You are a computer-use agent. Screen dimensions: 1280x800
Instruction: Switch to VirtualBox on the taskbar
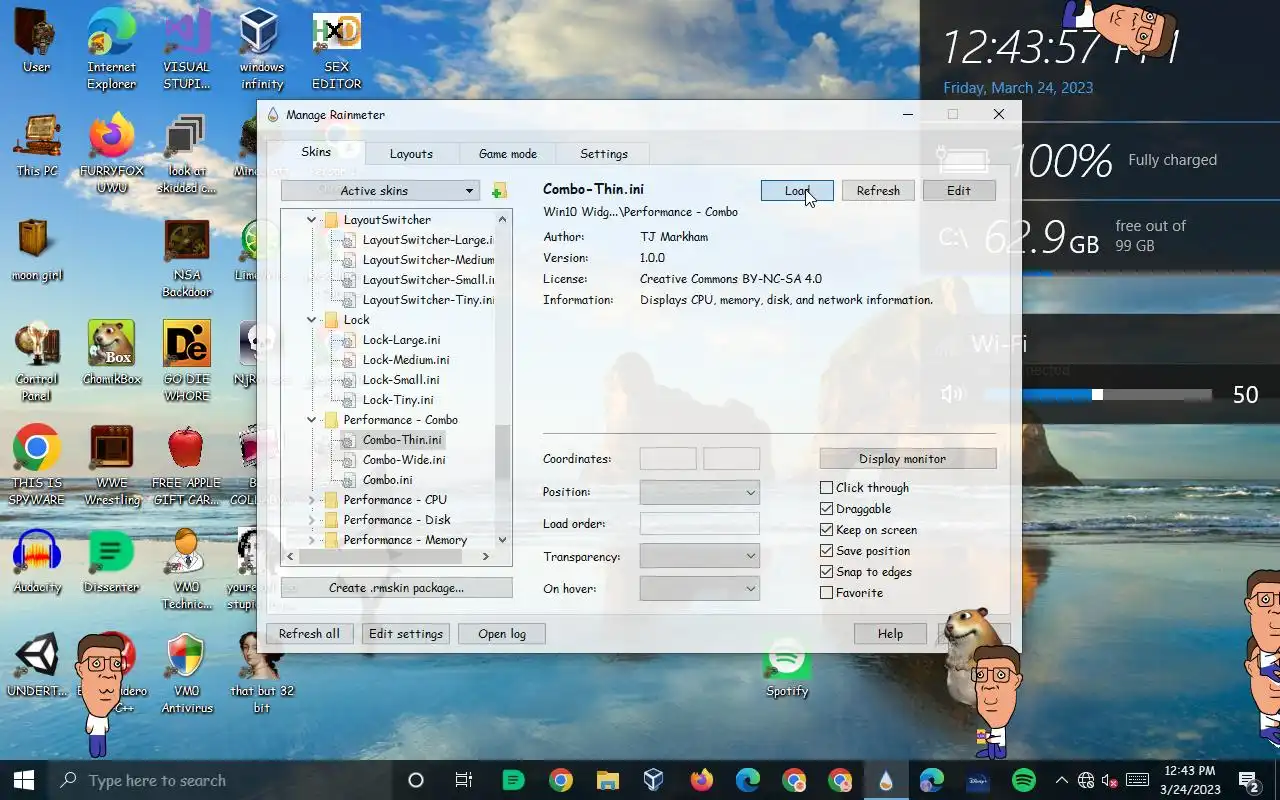[654, 780]
